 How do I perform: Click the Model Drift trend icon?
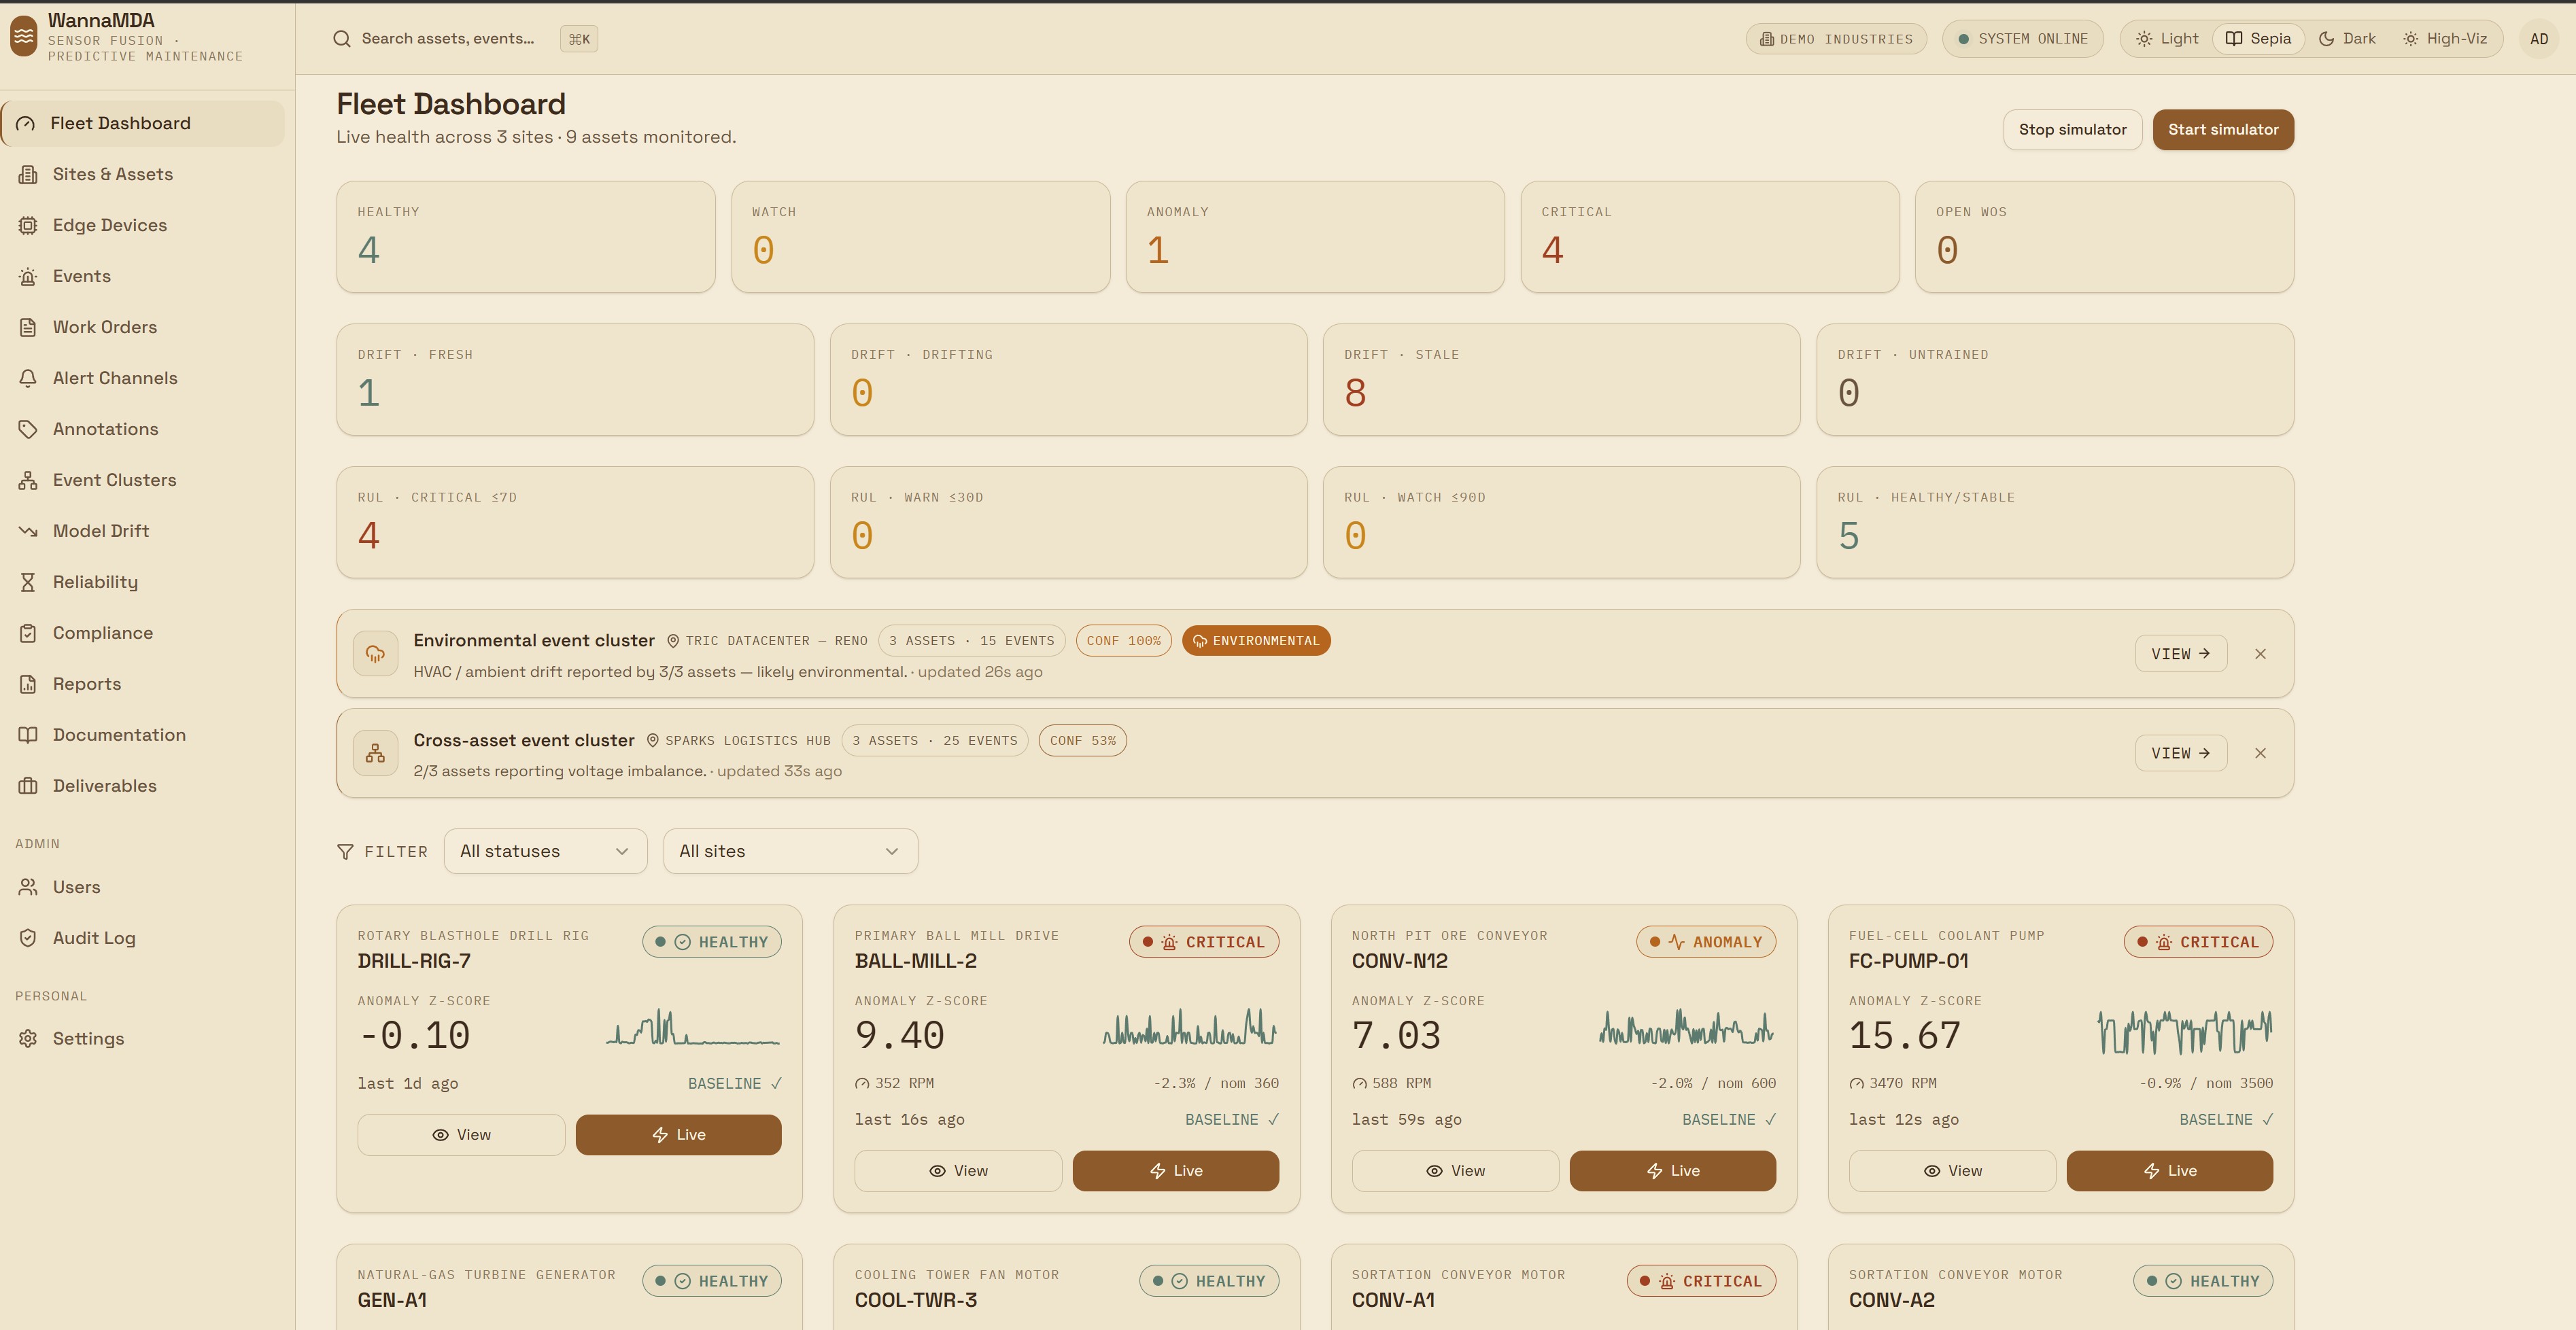28,531
